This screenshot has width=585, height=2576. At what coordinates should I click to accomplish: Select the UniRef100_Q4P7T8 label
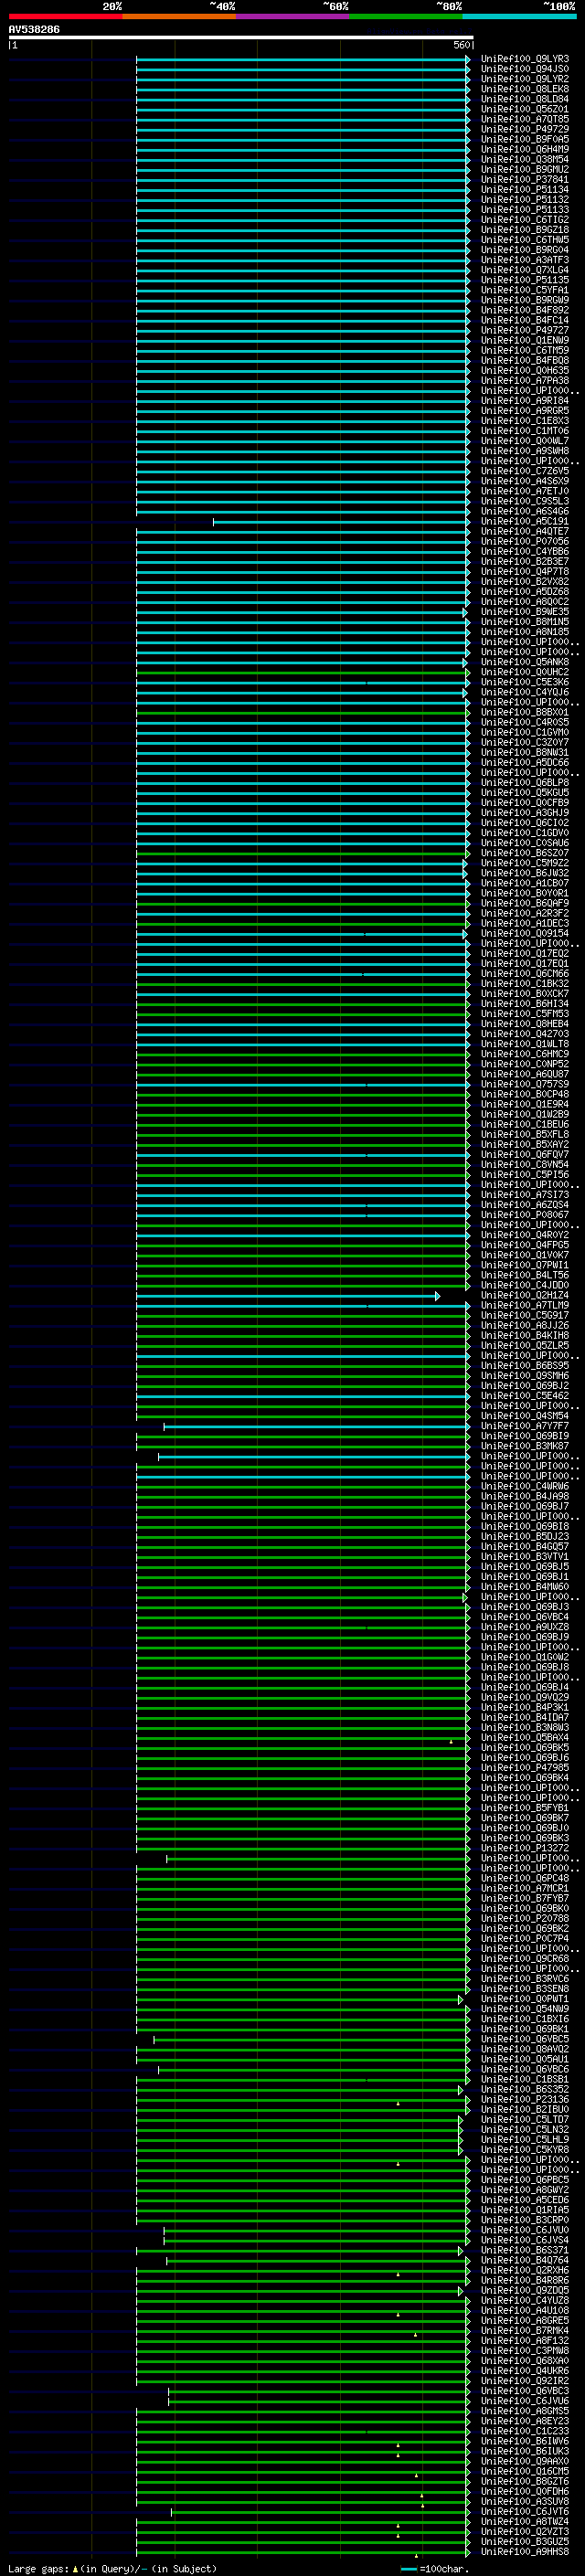pyautogui.click(x=525, y=571)
